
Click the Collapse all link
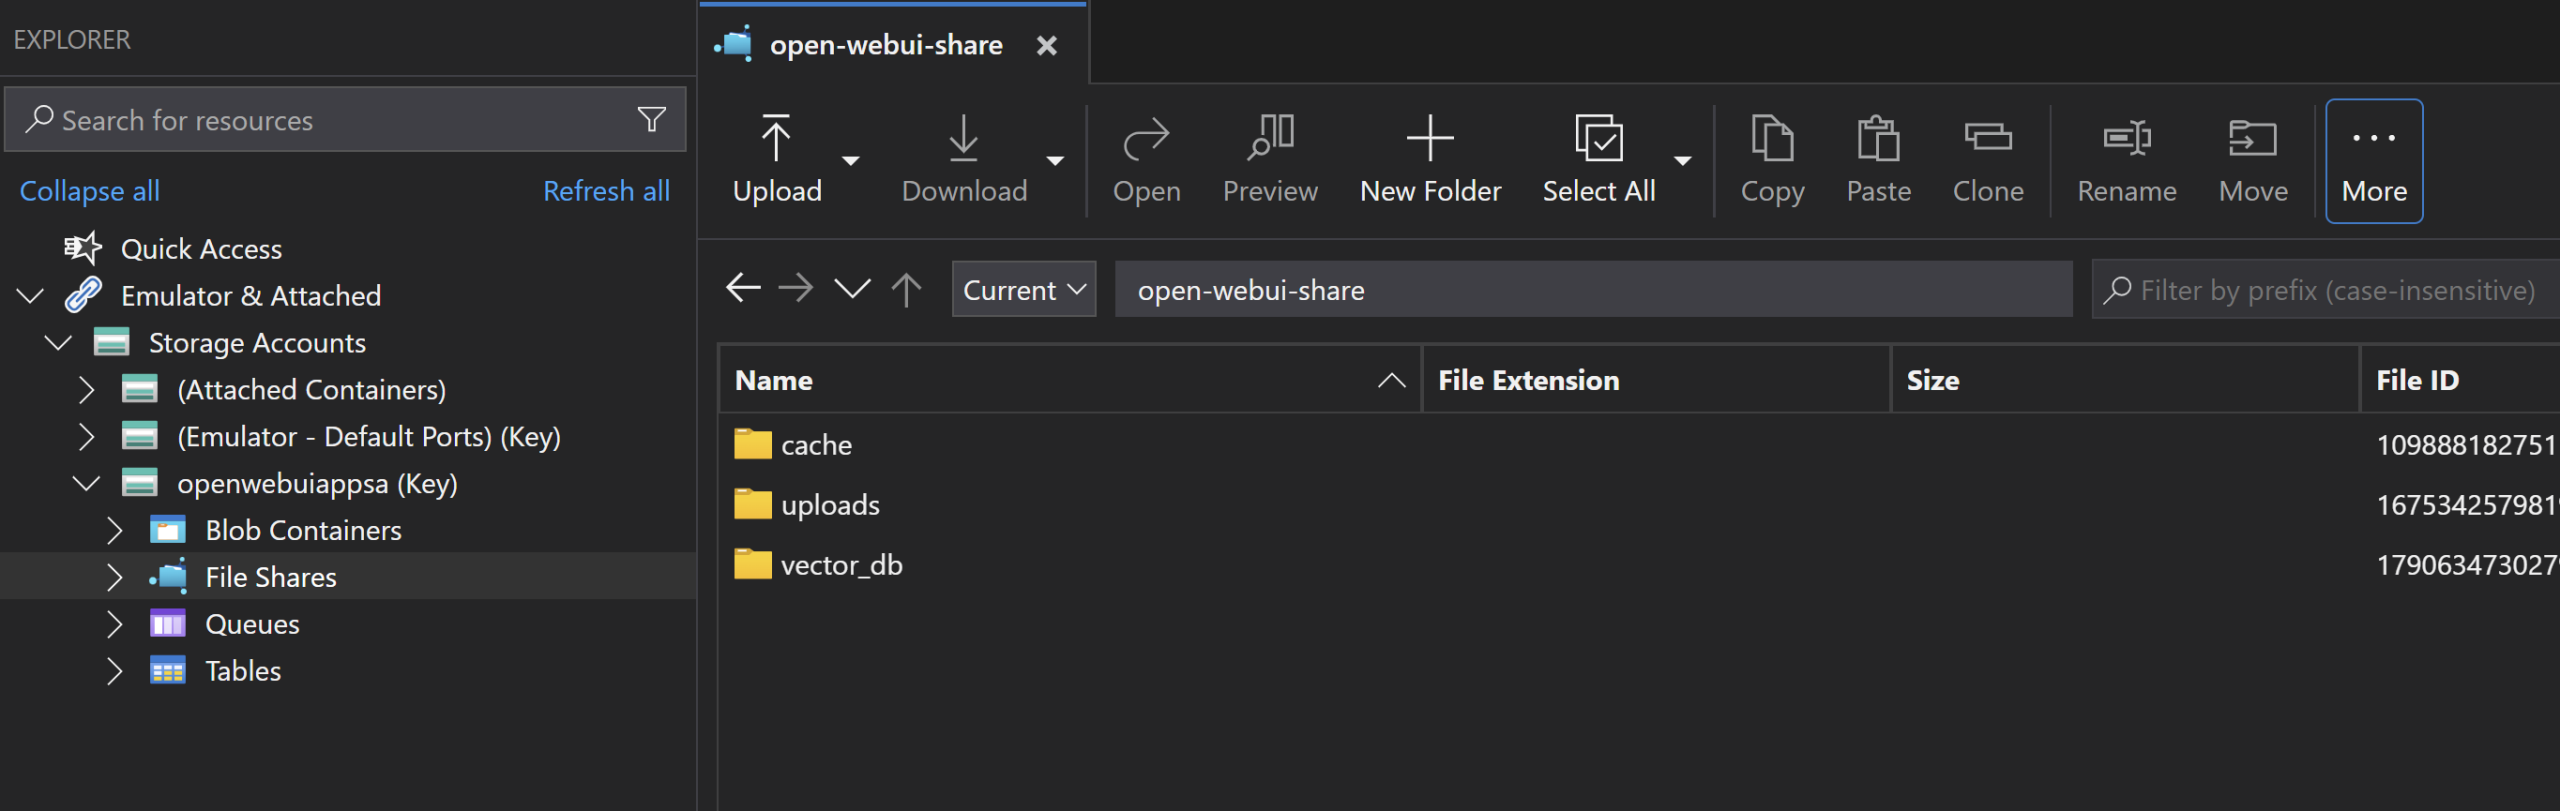coord(90,191)
